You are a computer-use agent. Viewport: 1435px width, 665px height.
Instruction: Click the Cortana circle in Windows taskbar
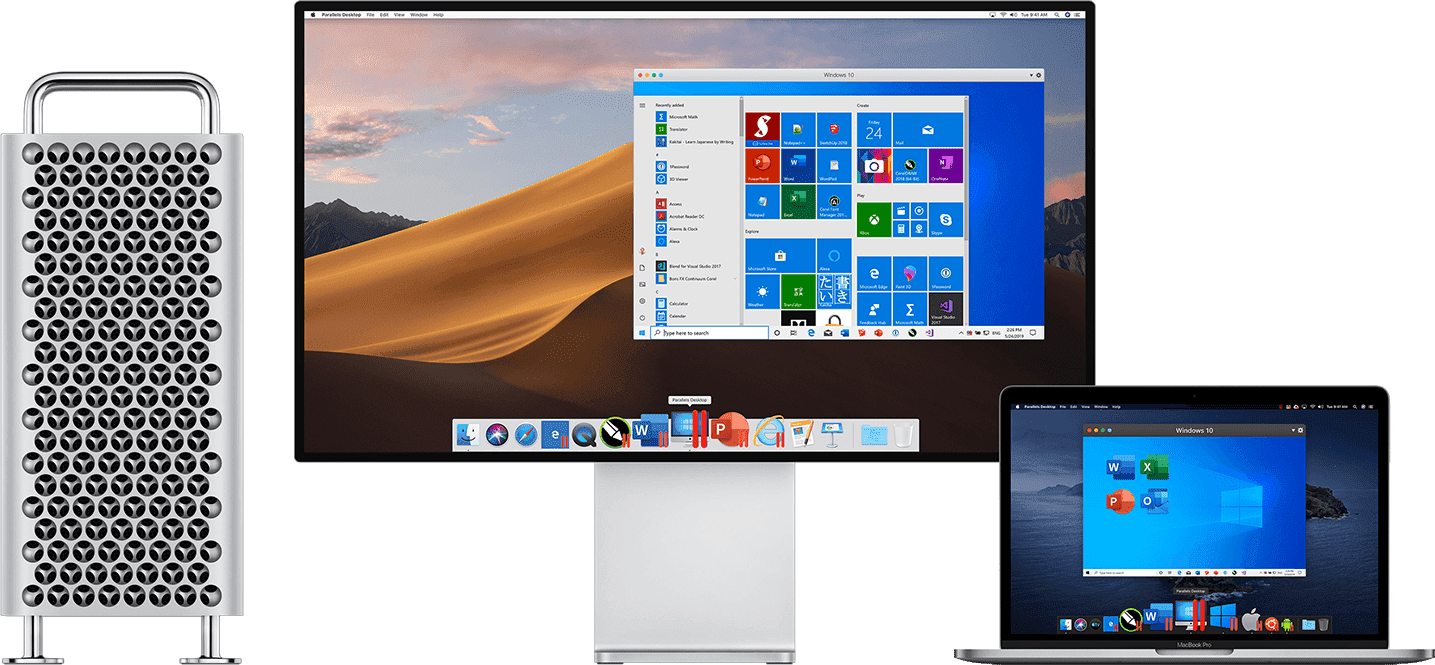777,332
